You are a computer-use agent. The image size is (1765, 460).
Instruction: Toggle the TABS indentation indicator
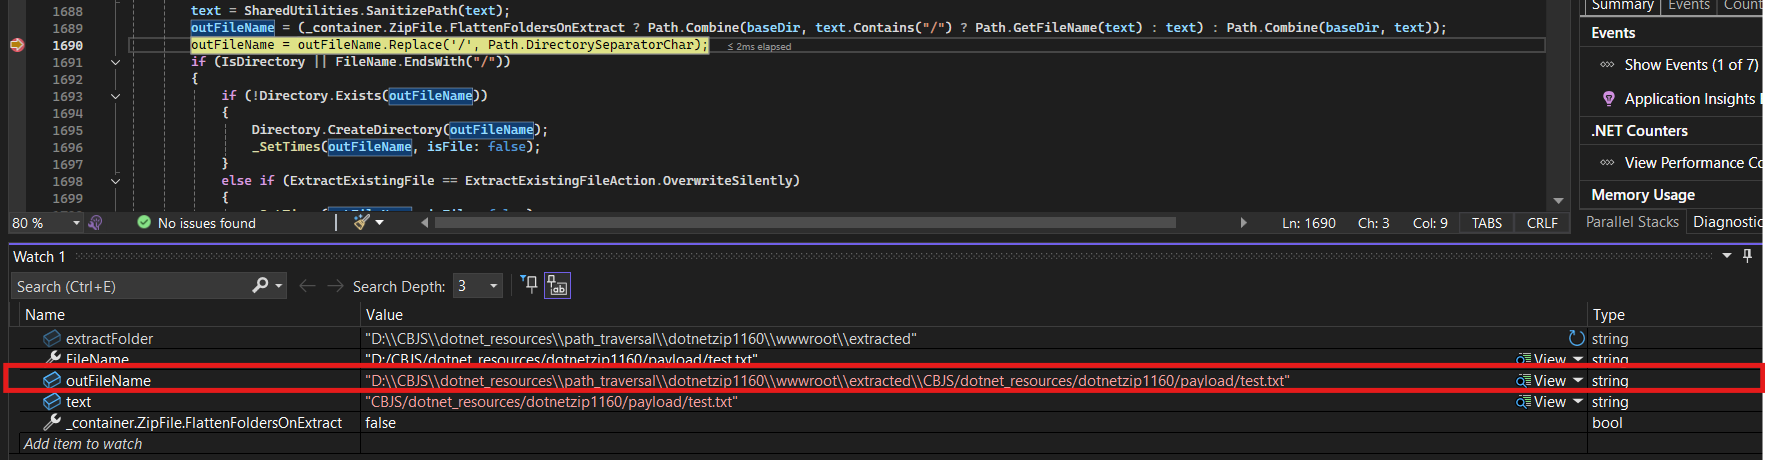[x=1486, y=223]
